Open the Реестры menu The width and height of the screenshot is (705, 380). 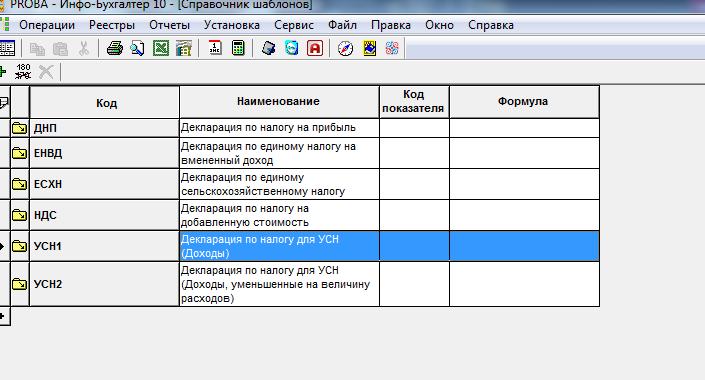click(x=112, y=25)
